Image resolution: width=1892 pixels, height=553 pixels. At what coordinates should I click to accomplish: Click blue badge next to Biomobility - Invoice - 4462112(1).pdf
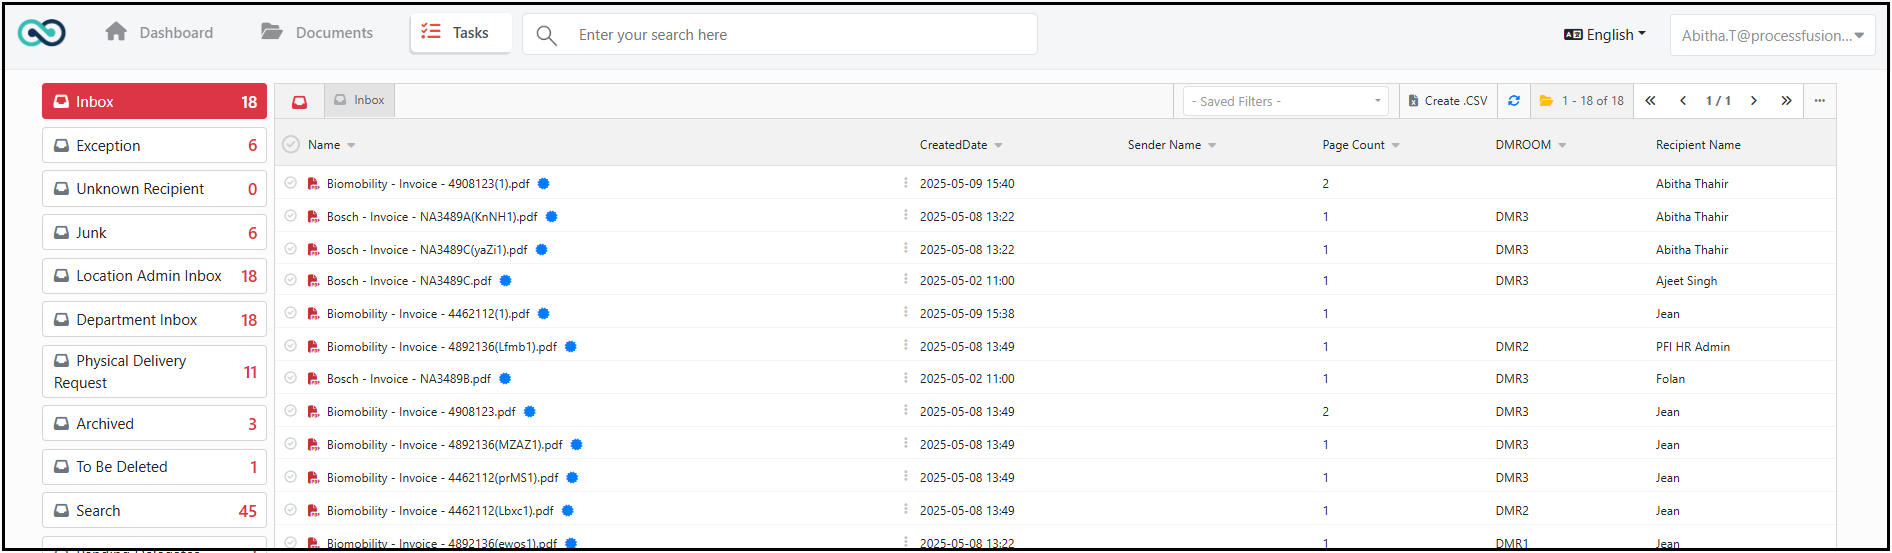pos(544,314)
